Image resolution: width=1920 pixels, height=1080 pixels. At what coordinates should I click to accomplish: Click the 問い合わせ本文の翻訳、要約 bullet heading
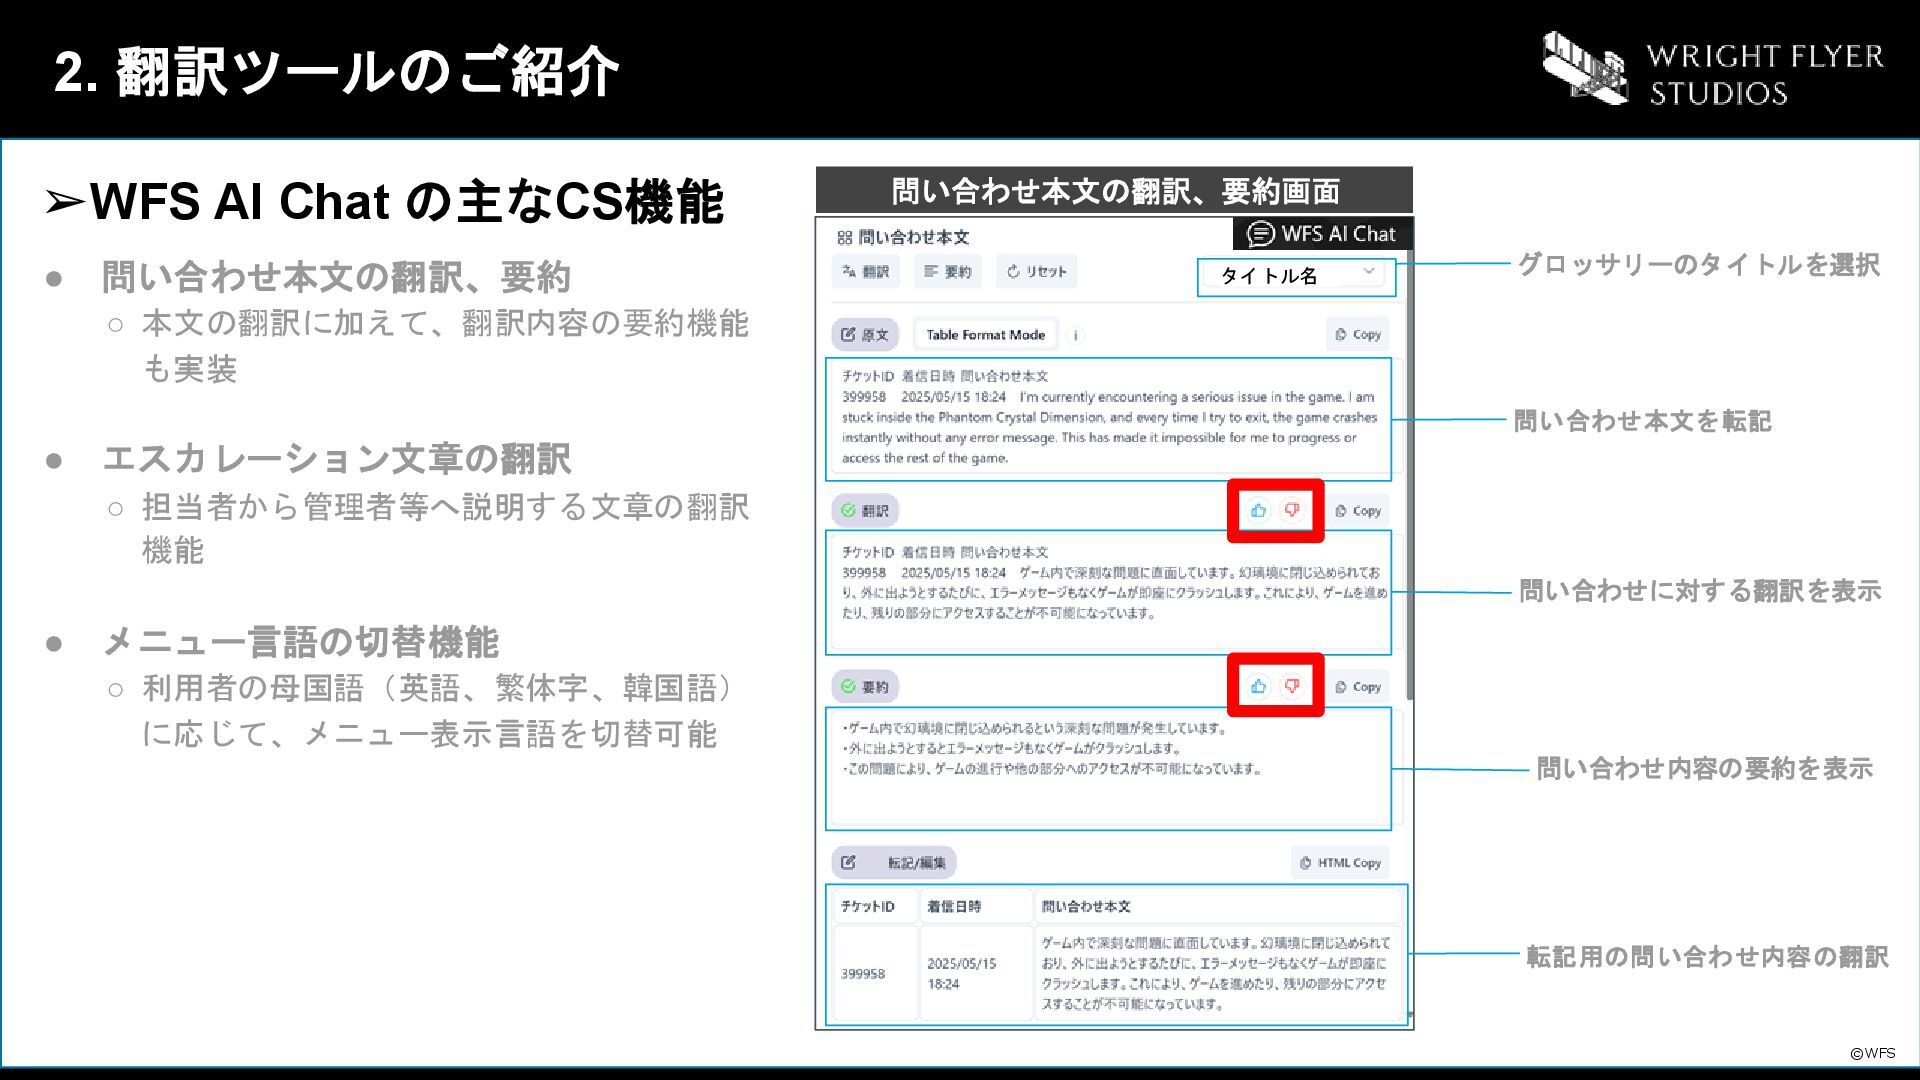pyautogui.click(x=336, y=277)
